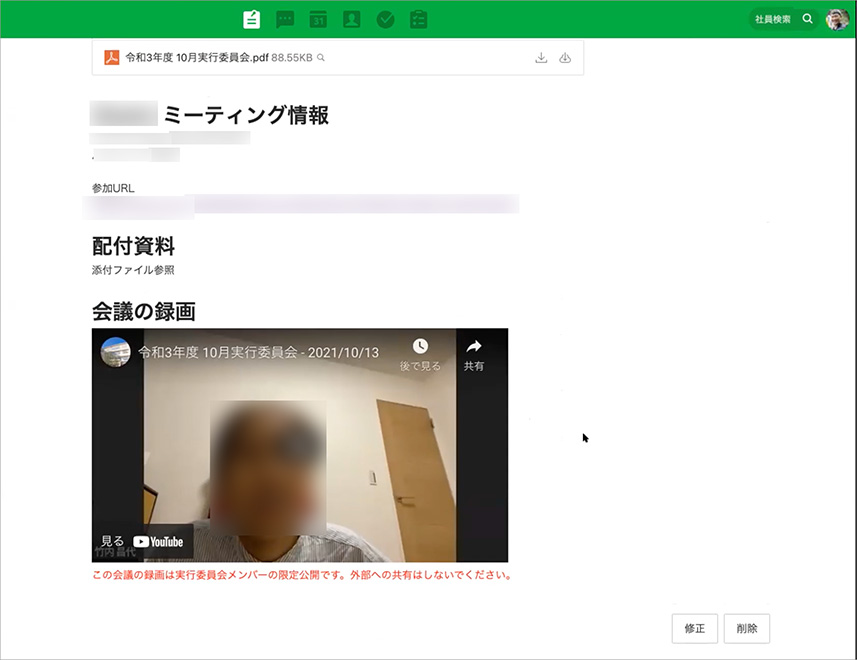This screenshot has width=857, height=660.
Task: Open the calendar icon in top bar
Action: tap(318, 19)
